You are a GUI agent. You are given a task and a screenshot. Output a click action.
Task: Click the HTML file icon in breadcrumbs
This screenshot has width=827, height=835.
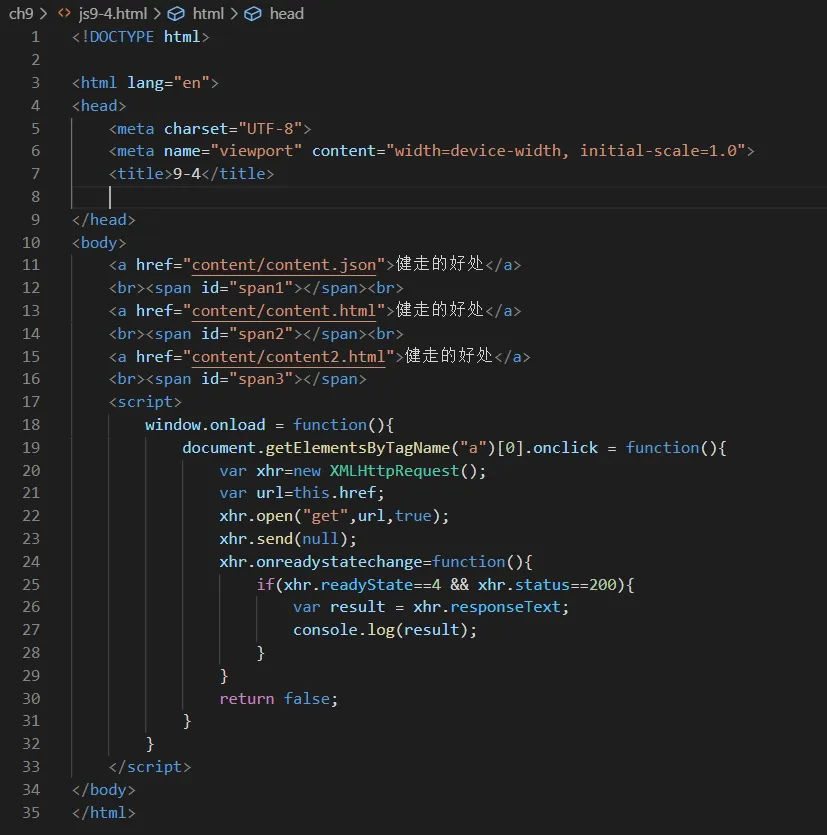pyautogui.click(x=64, y=14)
